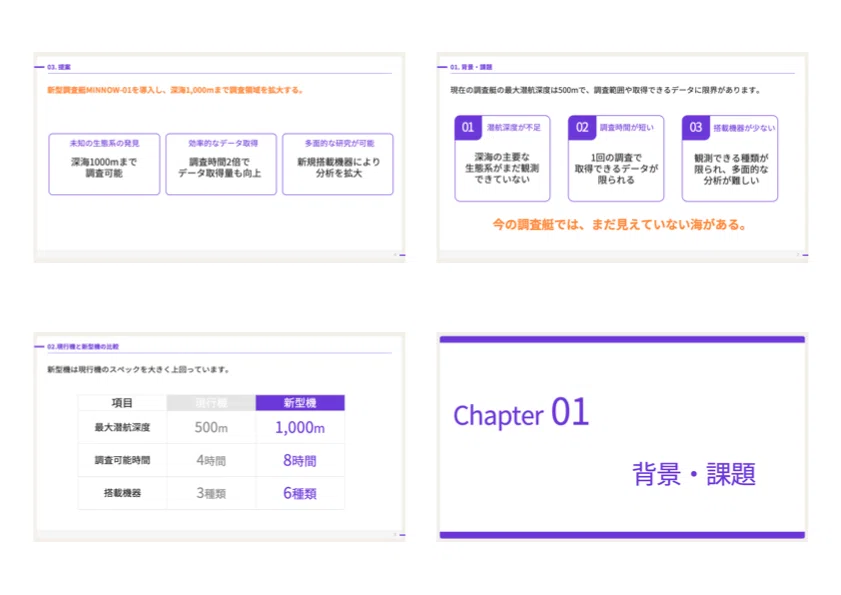Viewport: 841px width, 595px height.
Task: Click the '02.現行機と新型機の比較' header
Action: (83, 347)
